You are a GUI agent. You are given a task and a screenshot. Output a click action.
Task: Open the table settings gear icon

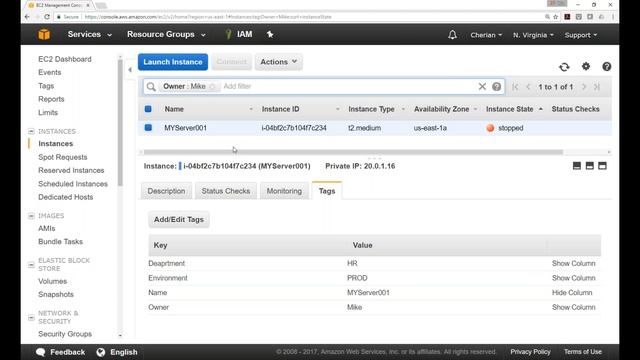tap(586, 66)
